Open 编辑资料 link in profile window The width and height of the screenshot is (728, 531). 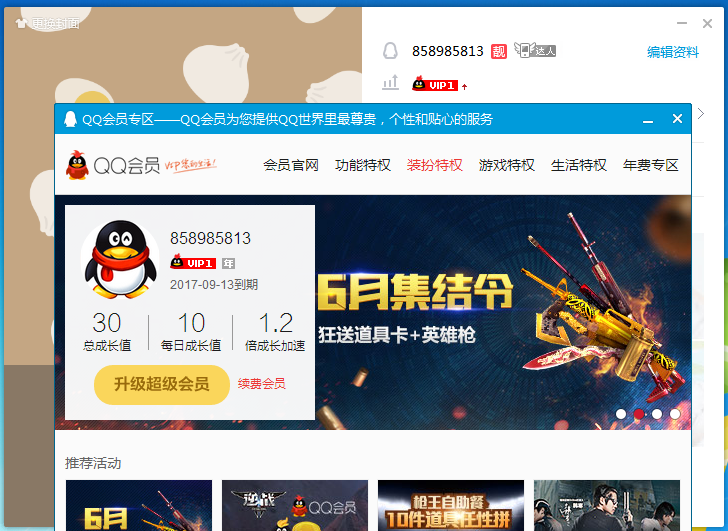(x=673, y=52)
